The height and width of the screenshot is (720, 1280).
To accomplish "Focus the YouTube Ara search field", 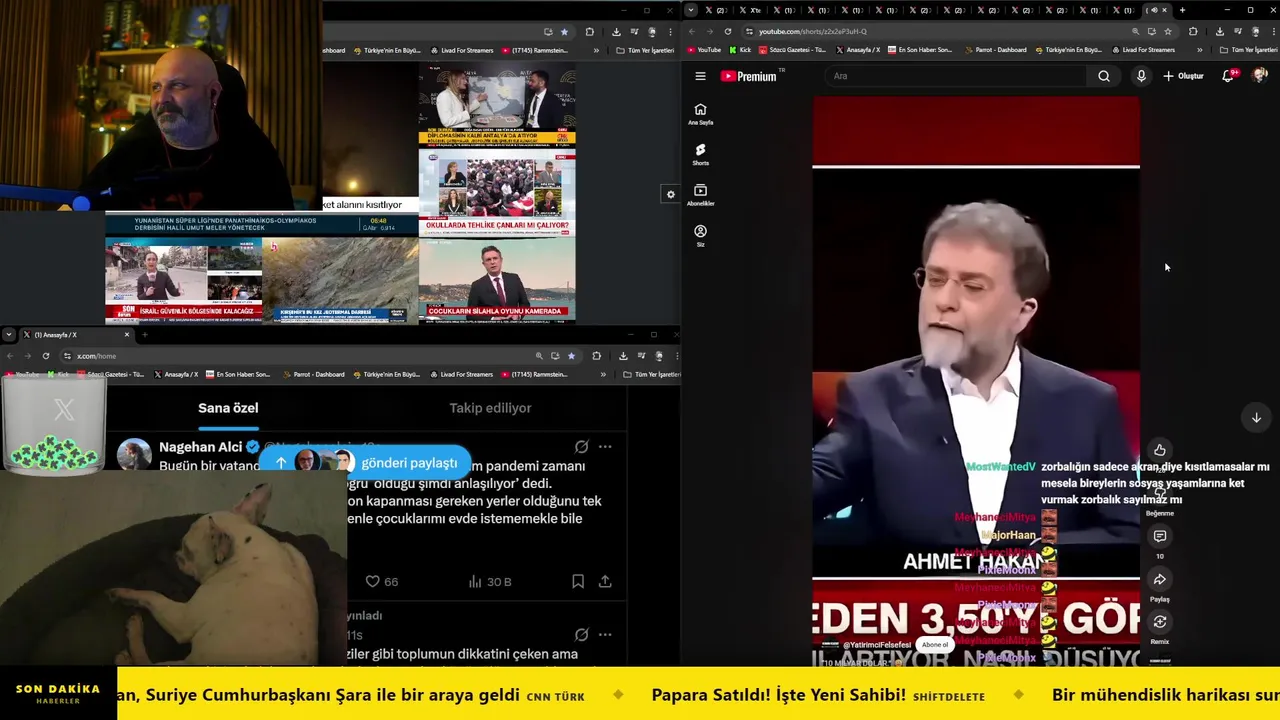I will coord(955,76).
